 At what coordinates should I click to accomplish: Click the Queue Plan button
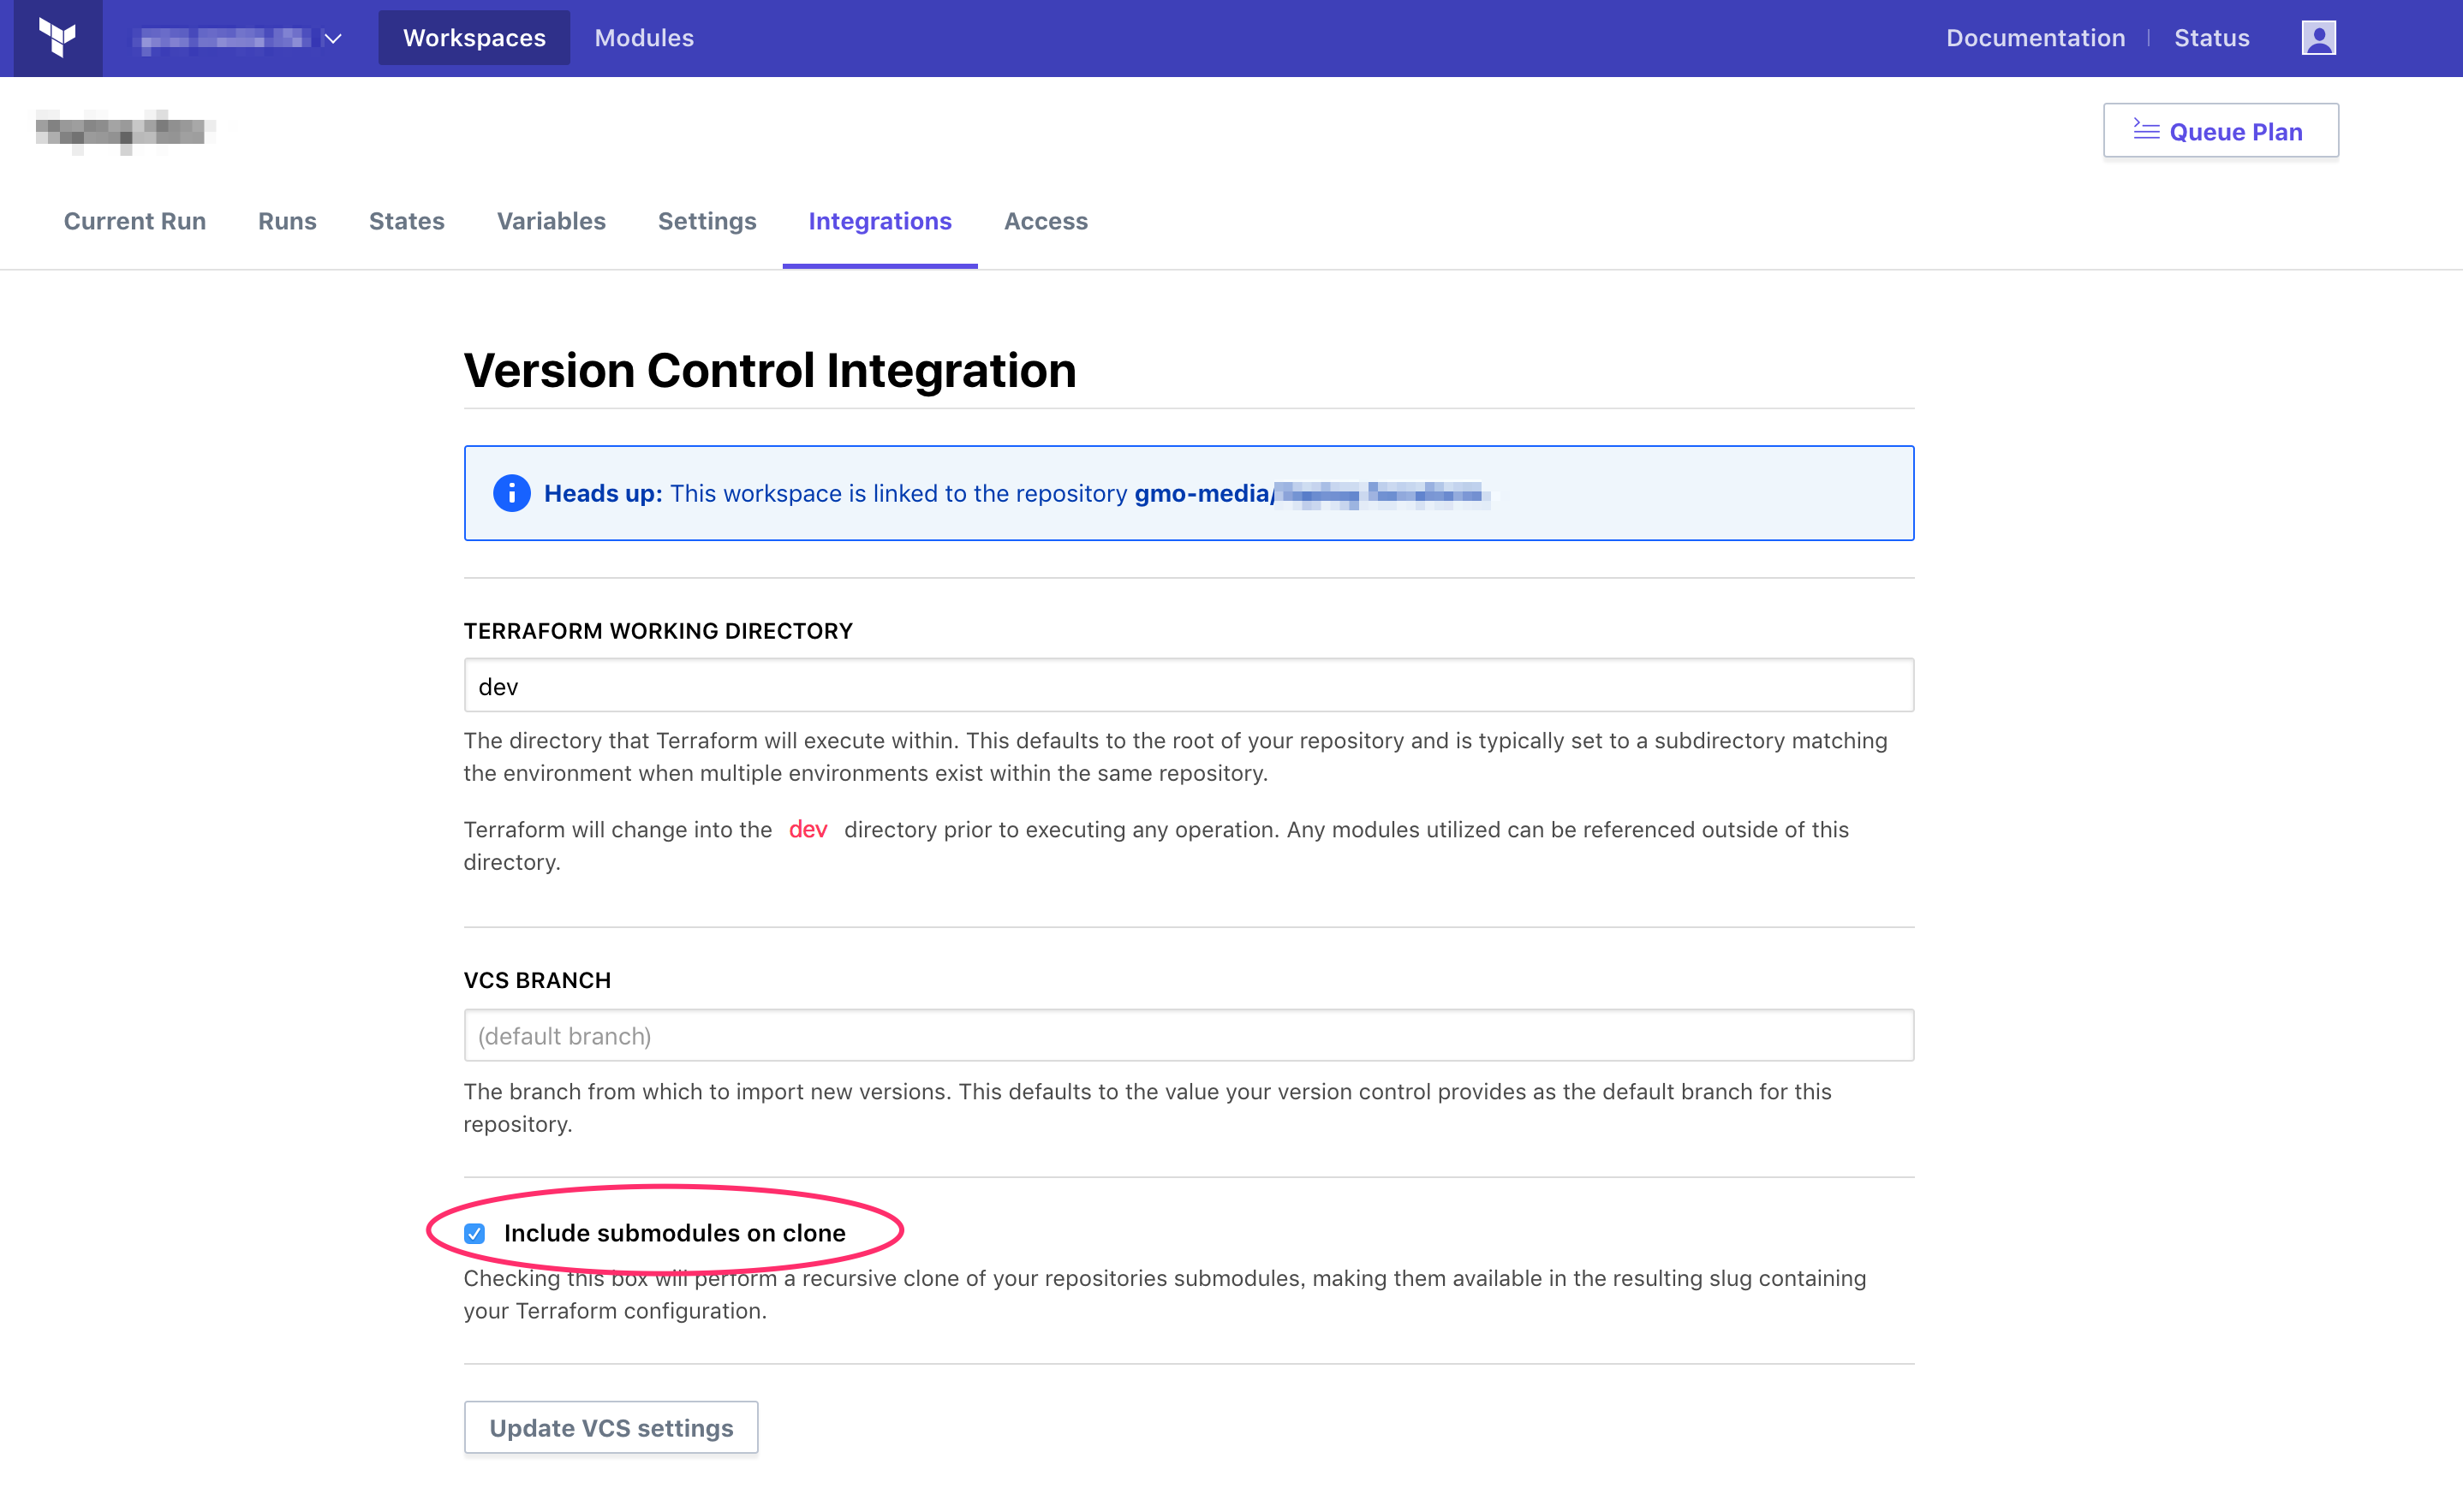tap(2221, 130)
